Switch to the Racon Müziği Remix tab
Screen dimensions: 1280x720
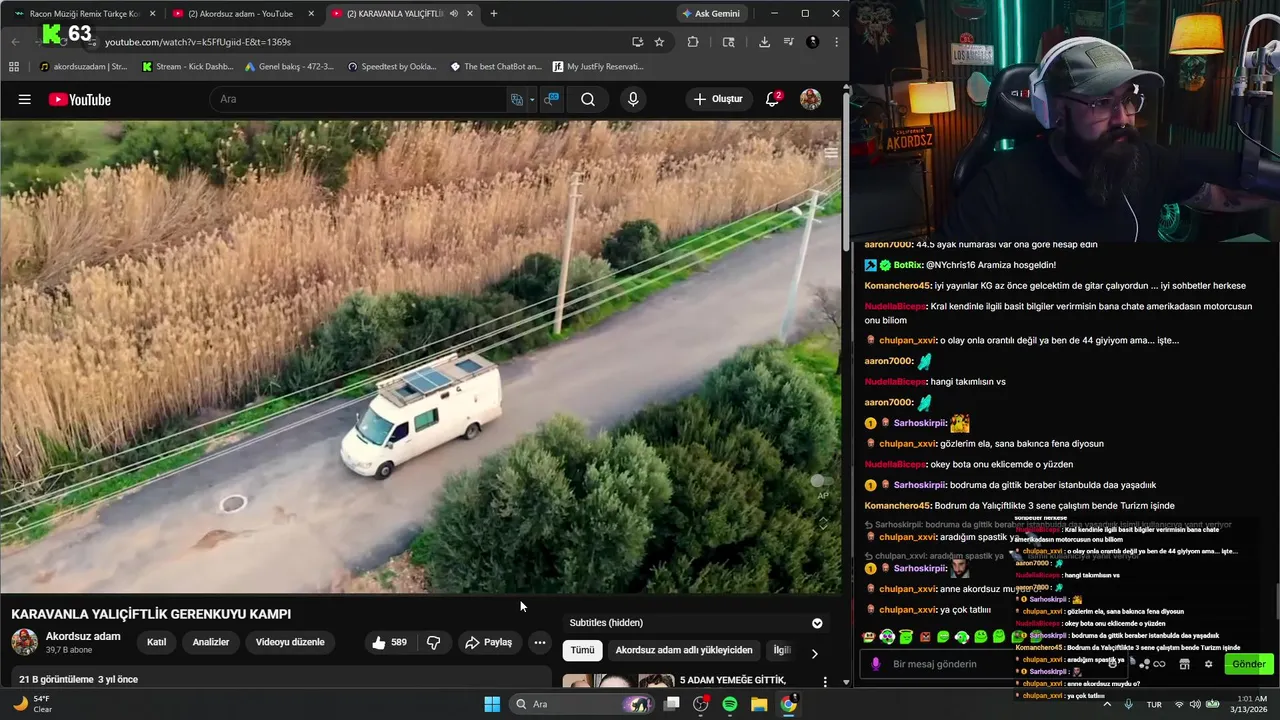pos(82,14)
